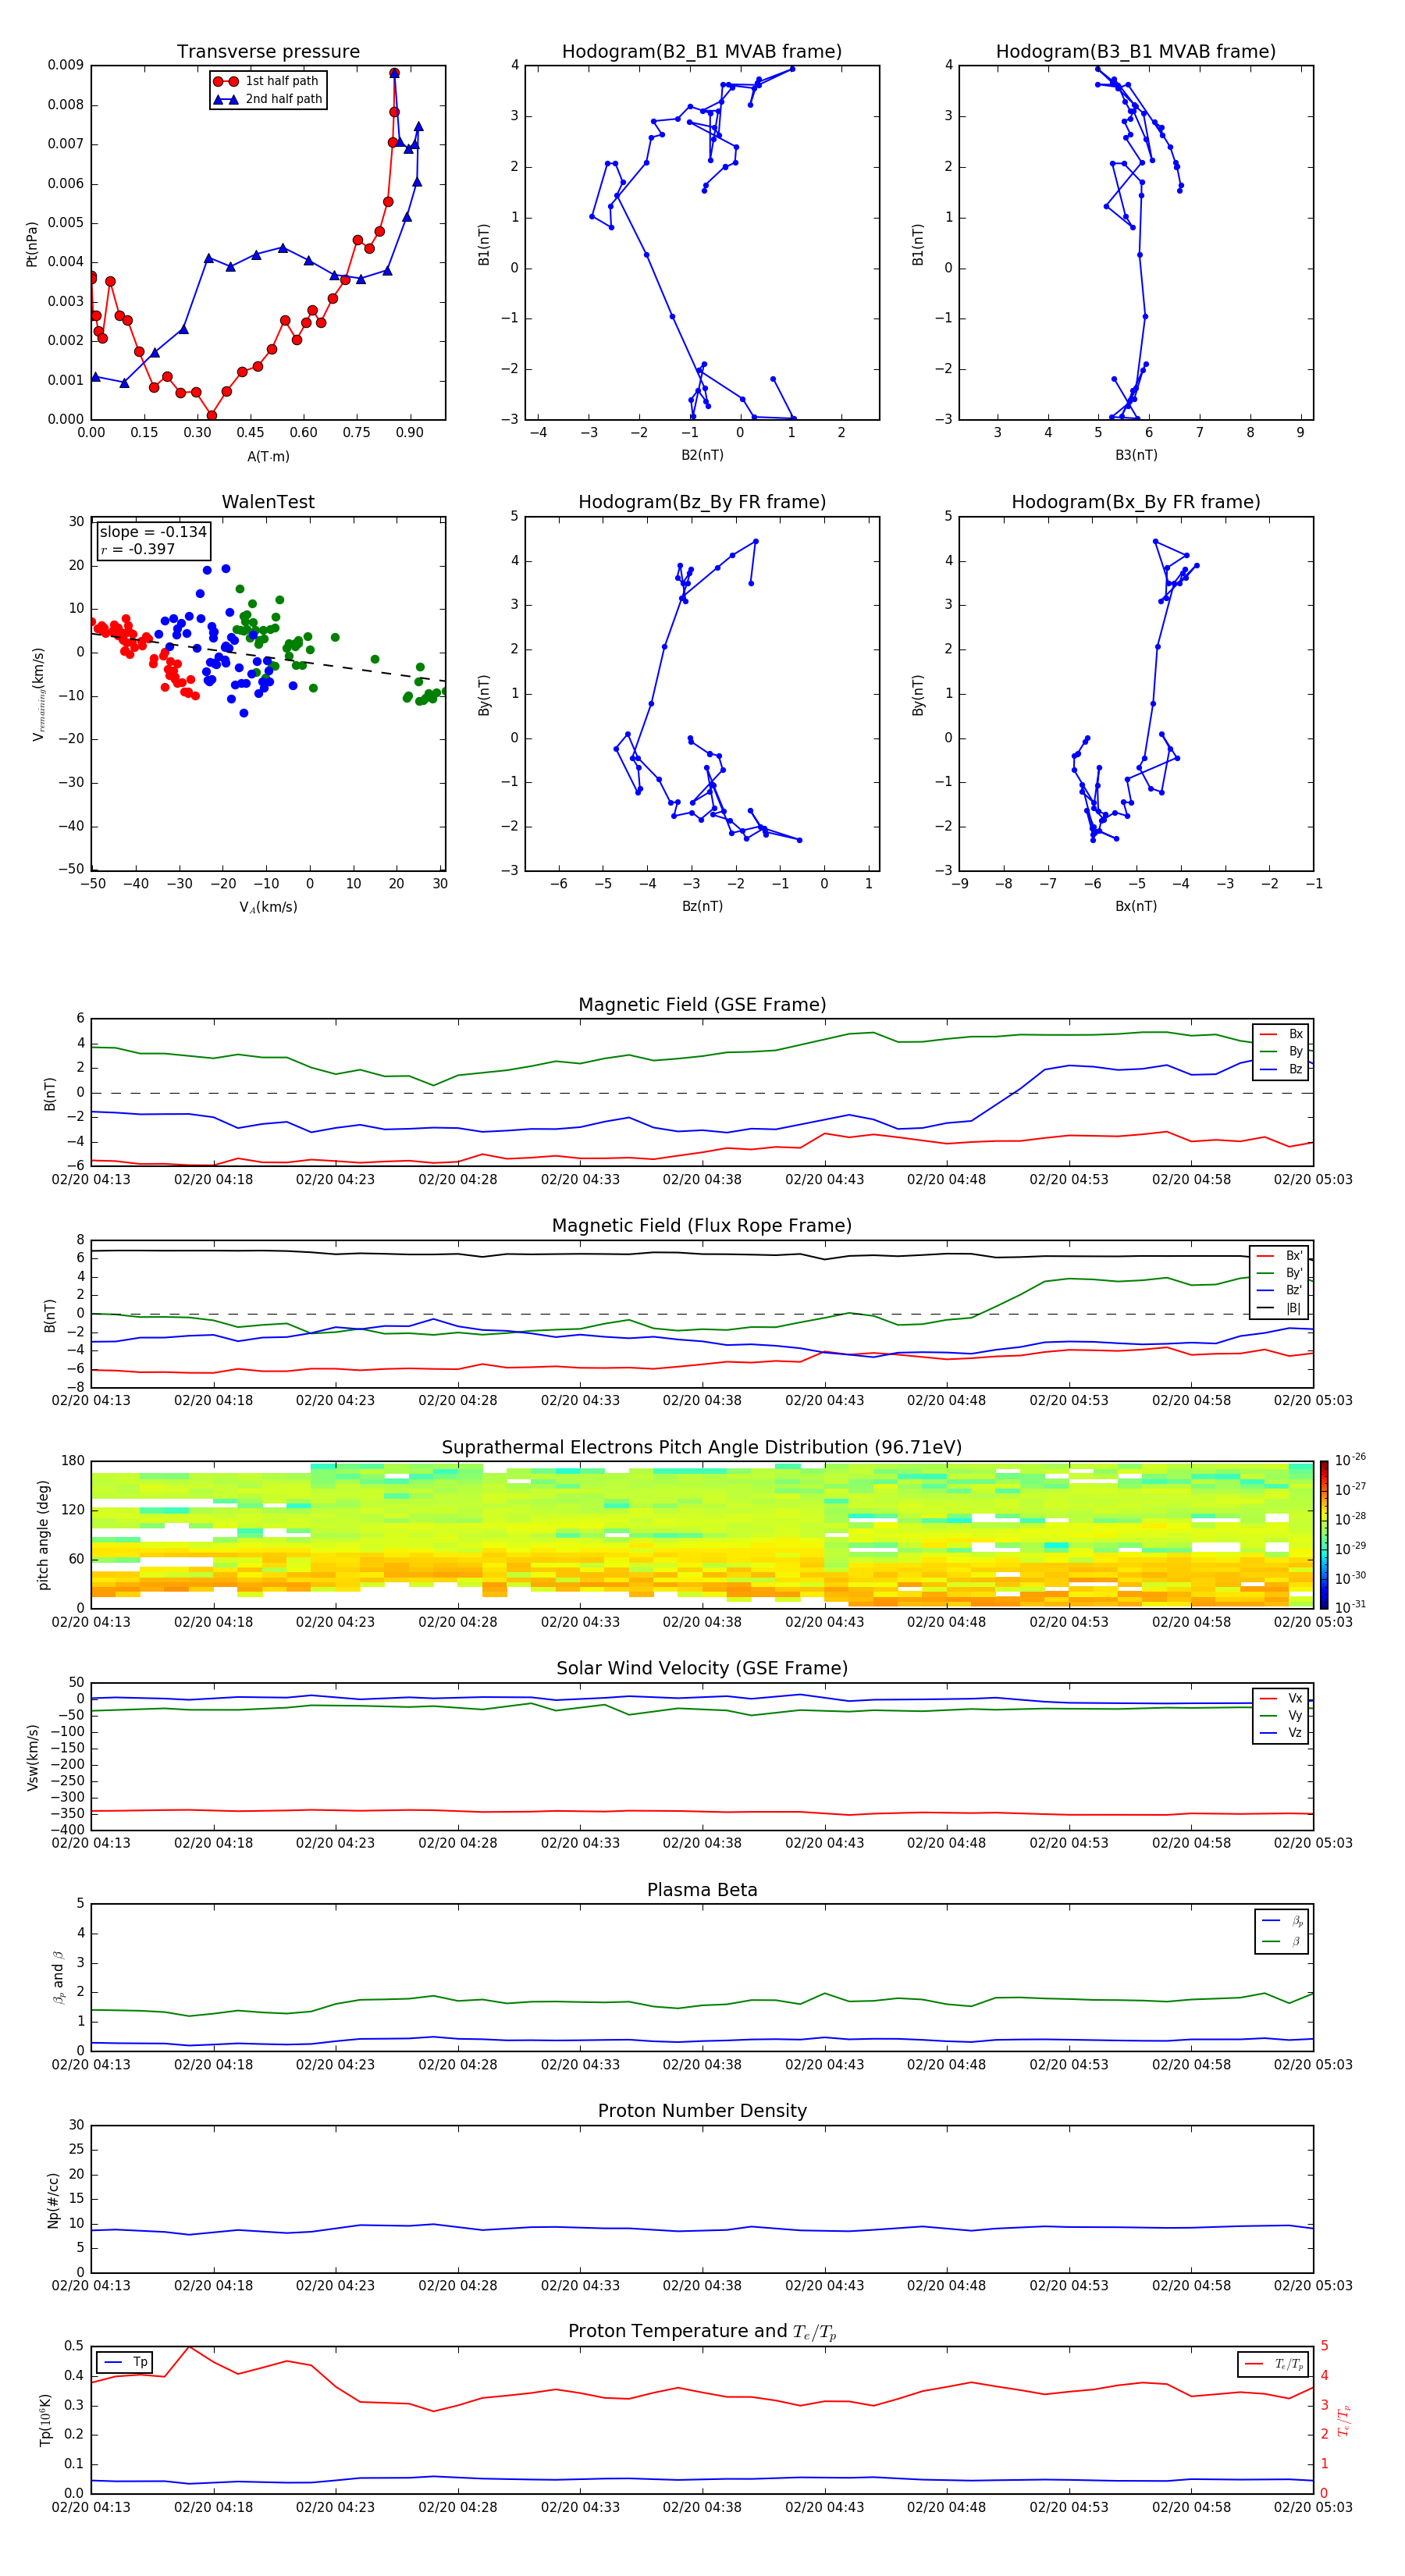The width and height of the screenshot is (1405, 2576).
Task: Click the red 'Te/Tp' right axis label
Action: coord(1344,2420)
